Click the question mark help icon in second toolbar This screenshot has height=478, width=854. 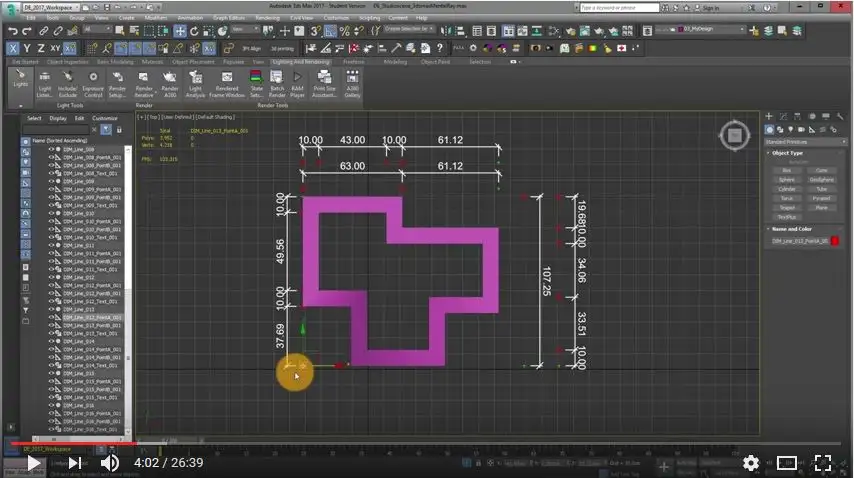click(x=440, y=48)
